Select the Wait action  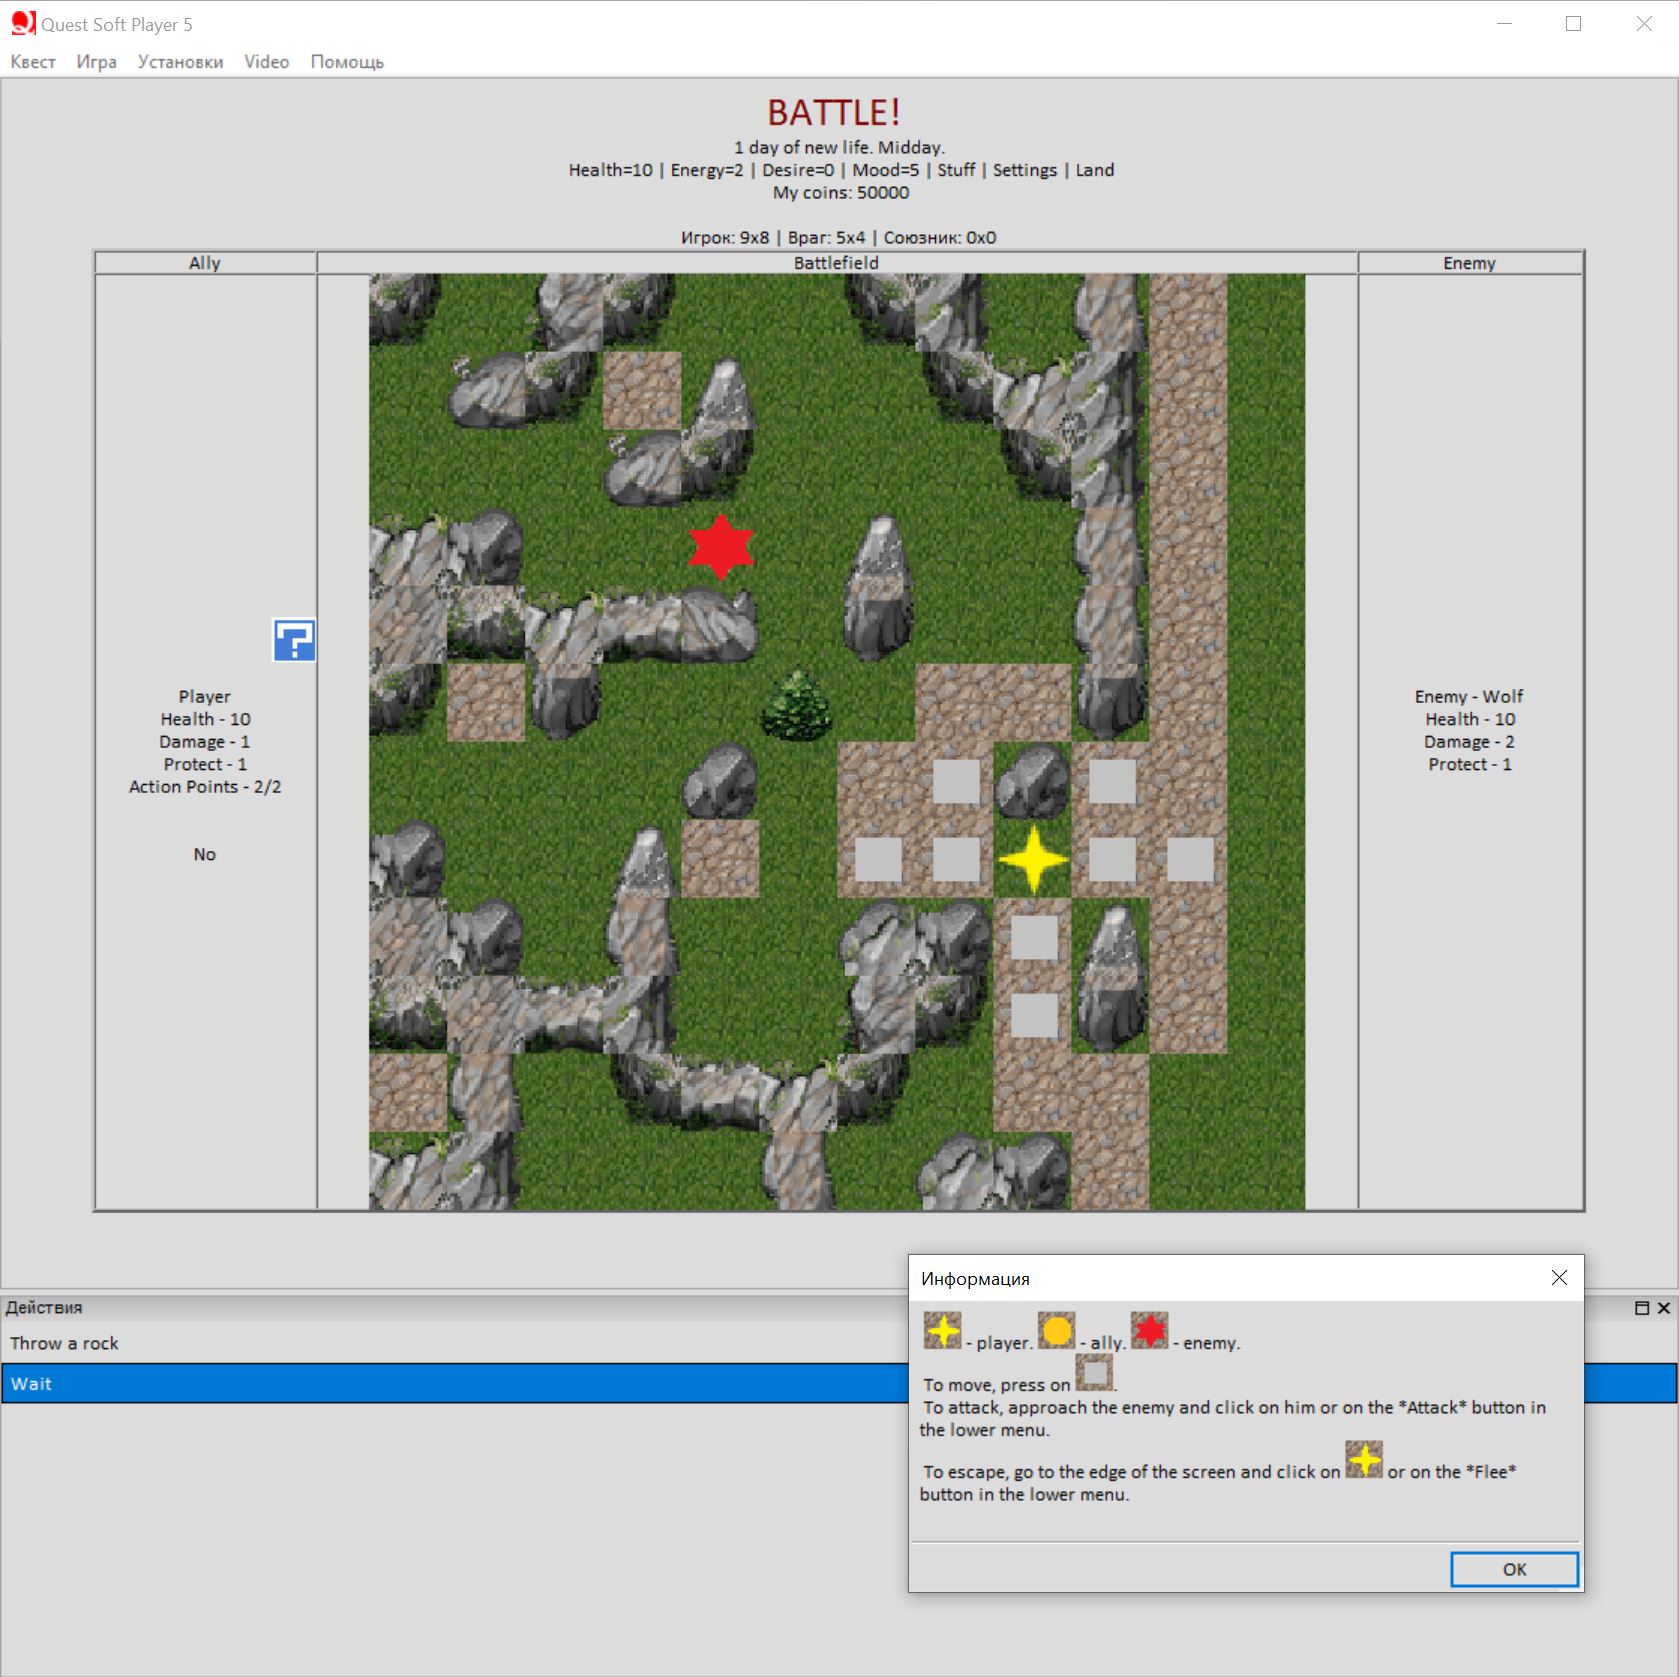coord(32,1384)
